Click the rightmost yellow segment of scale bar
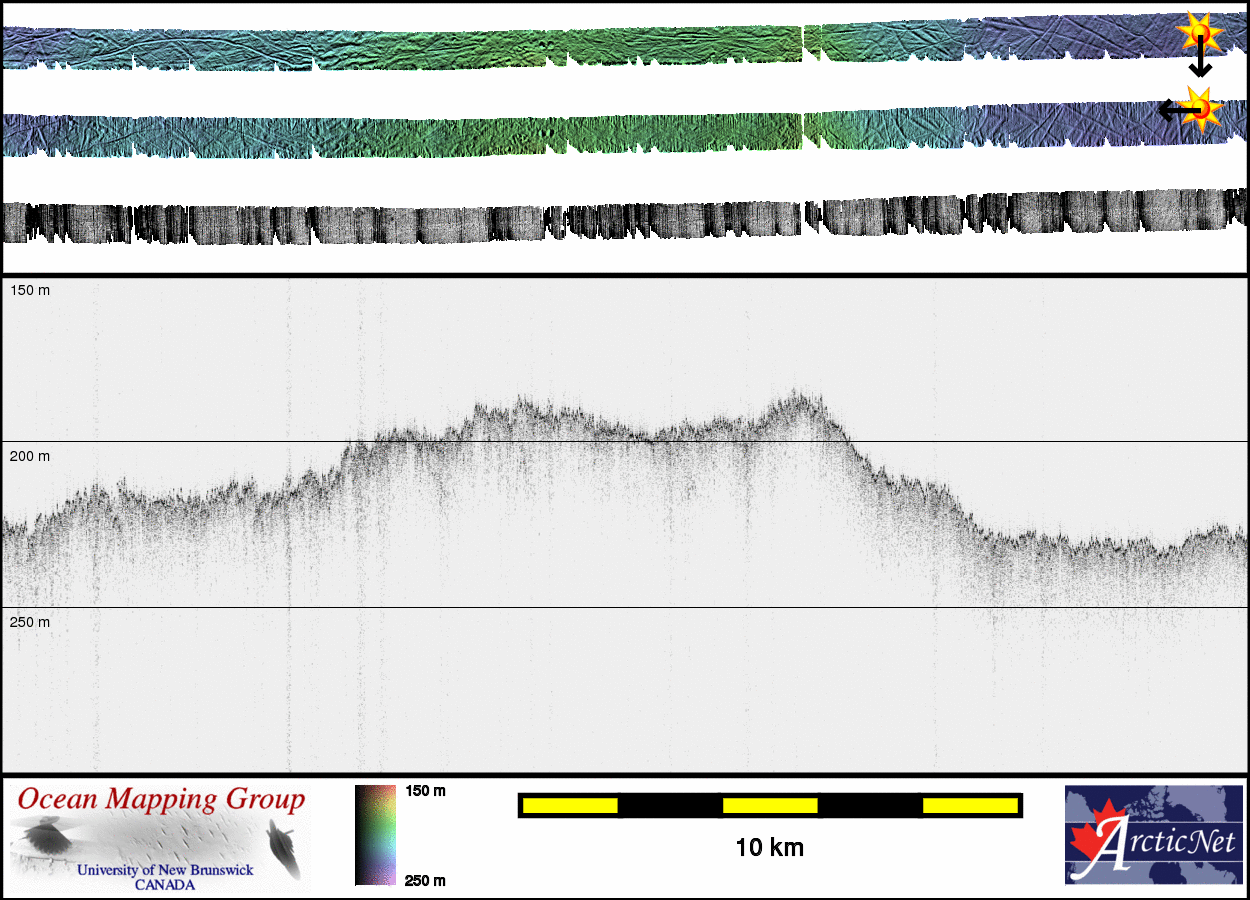Viewport: 1250px width, 900px height. click(x=969, y=805)
